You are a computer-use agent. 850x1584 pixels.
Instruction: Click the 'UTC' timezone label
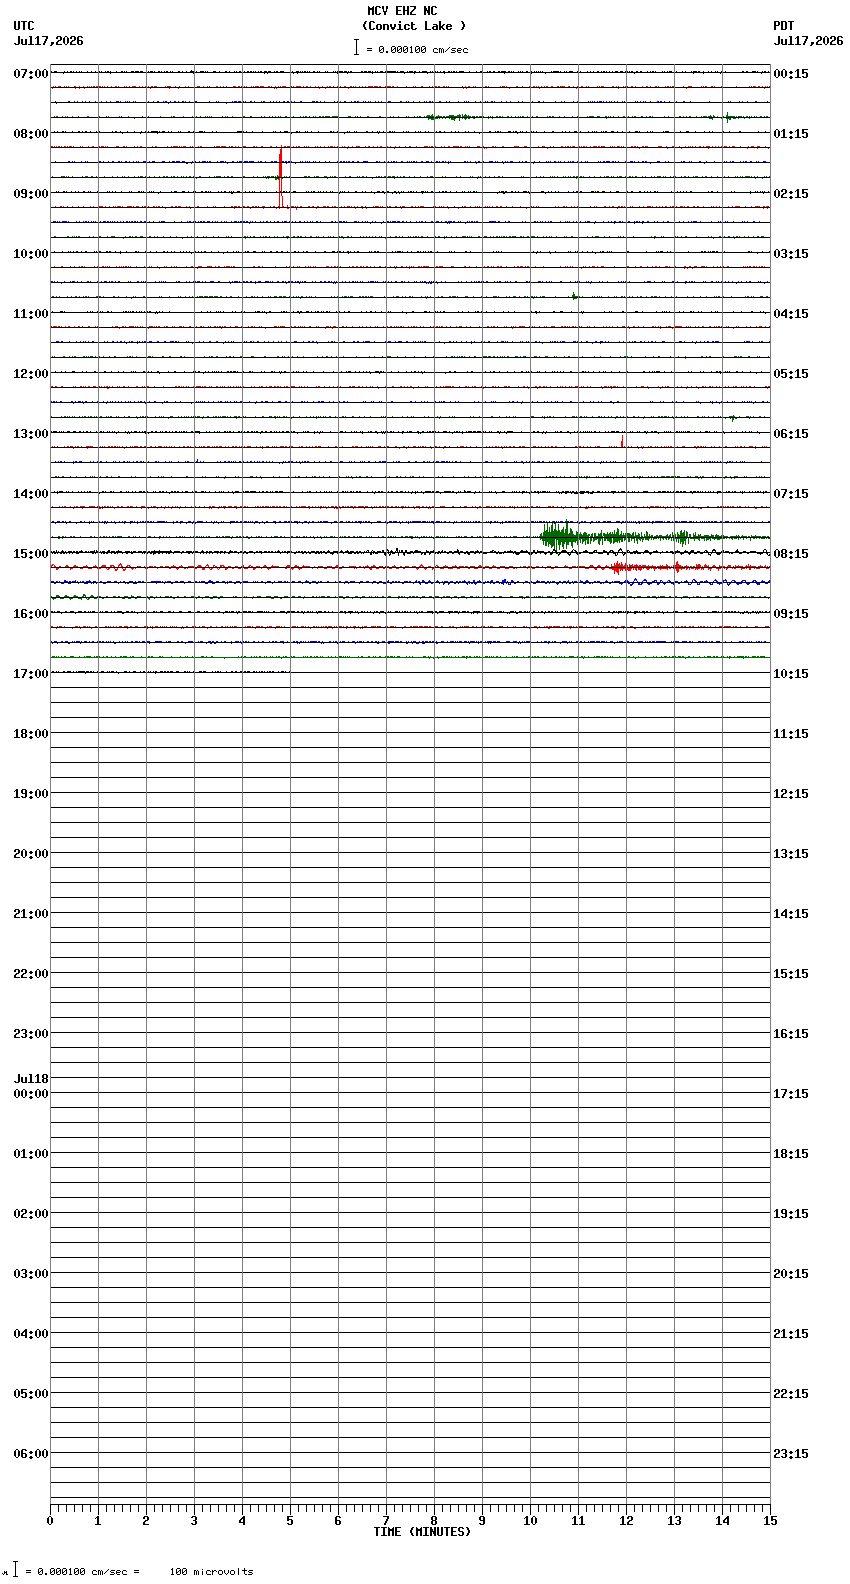24,26
